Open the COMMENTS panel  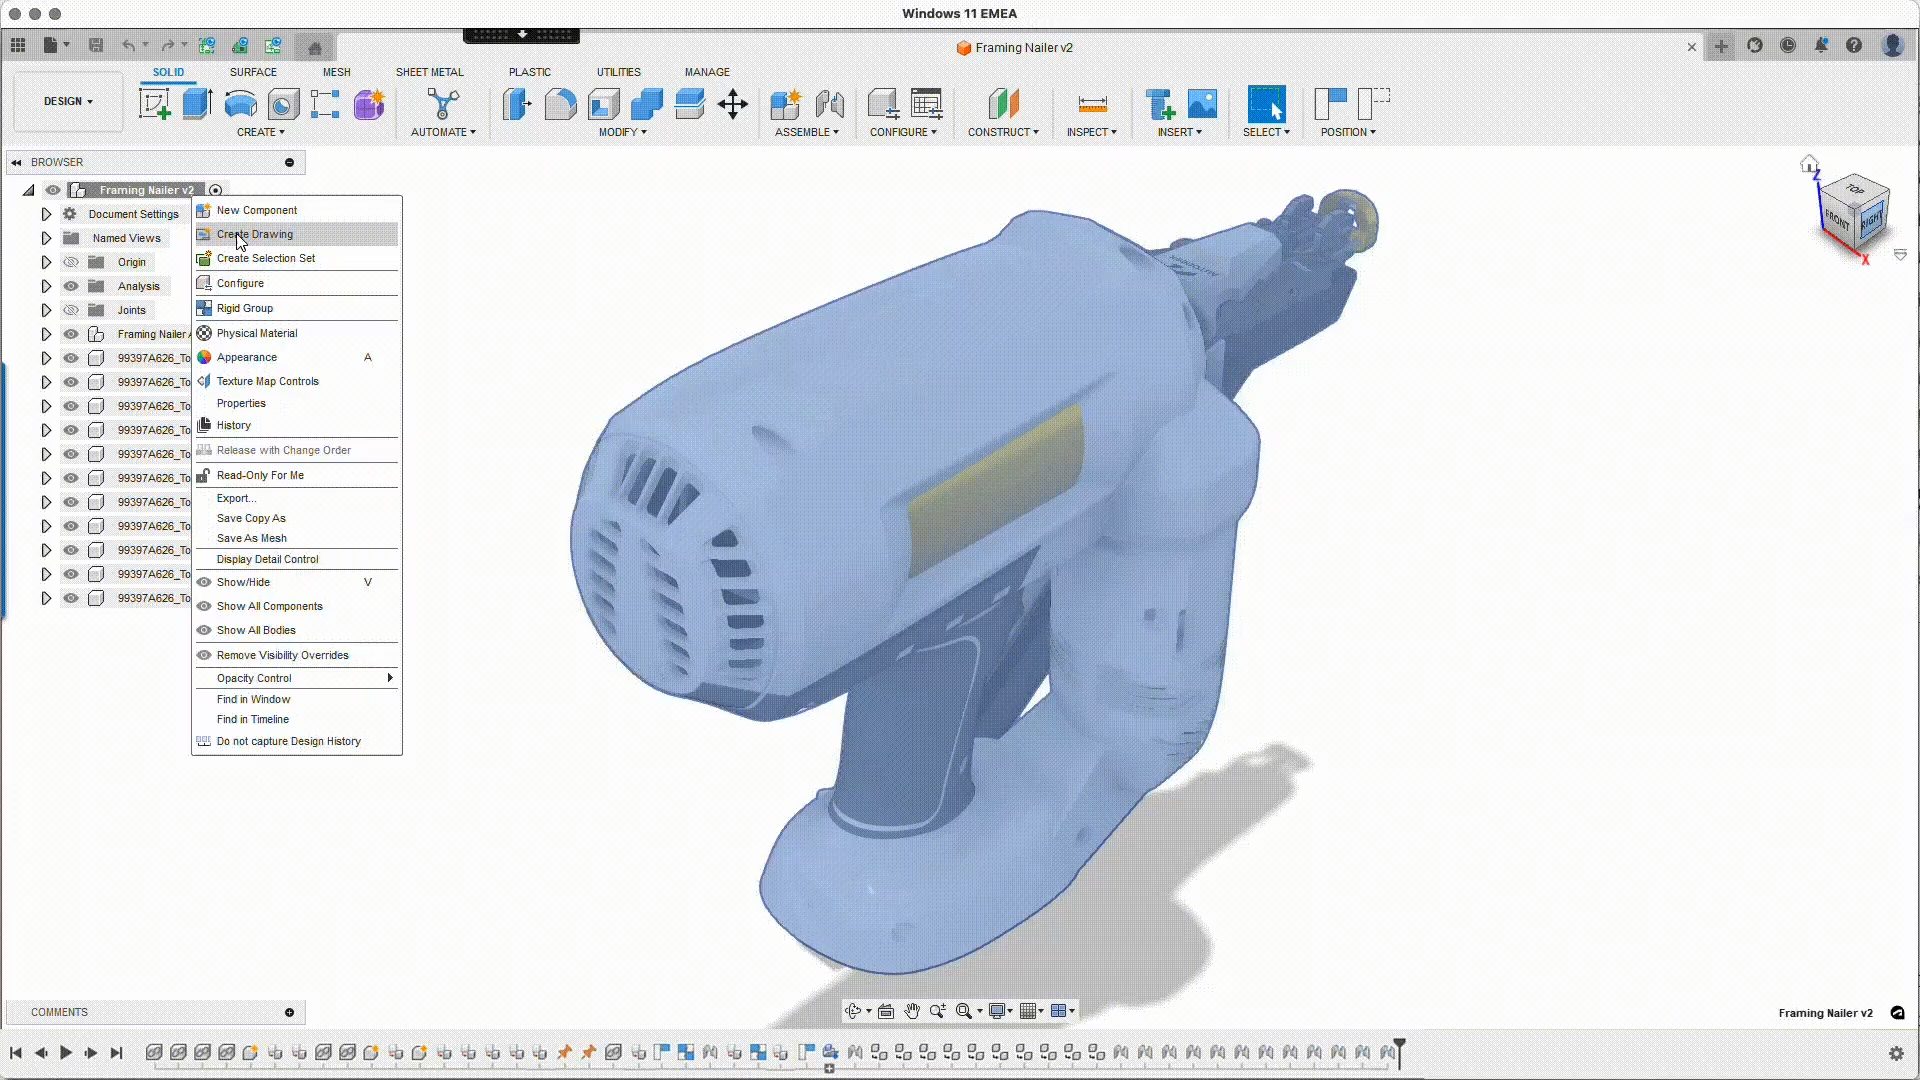coord(60,1012)
